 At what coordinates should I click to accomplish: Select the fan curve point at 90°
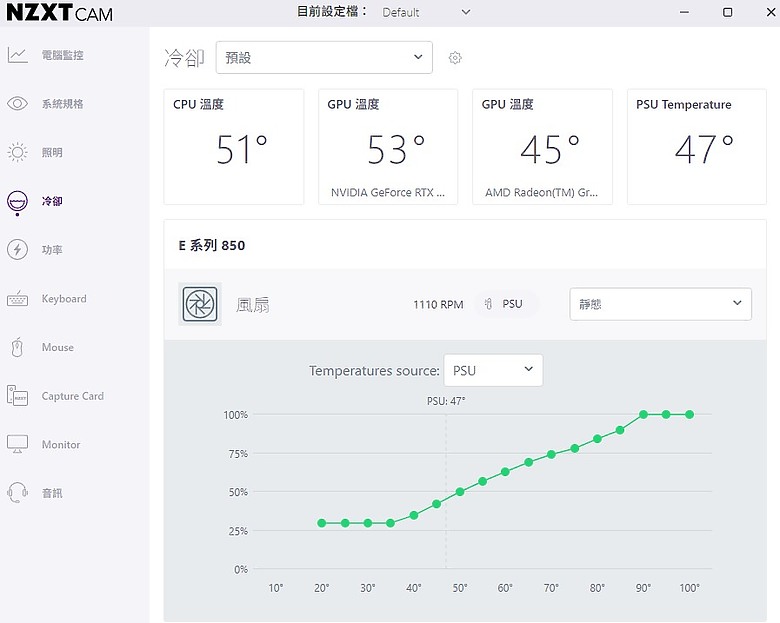click(643, 415)
